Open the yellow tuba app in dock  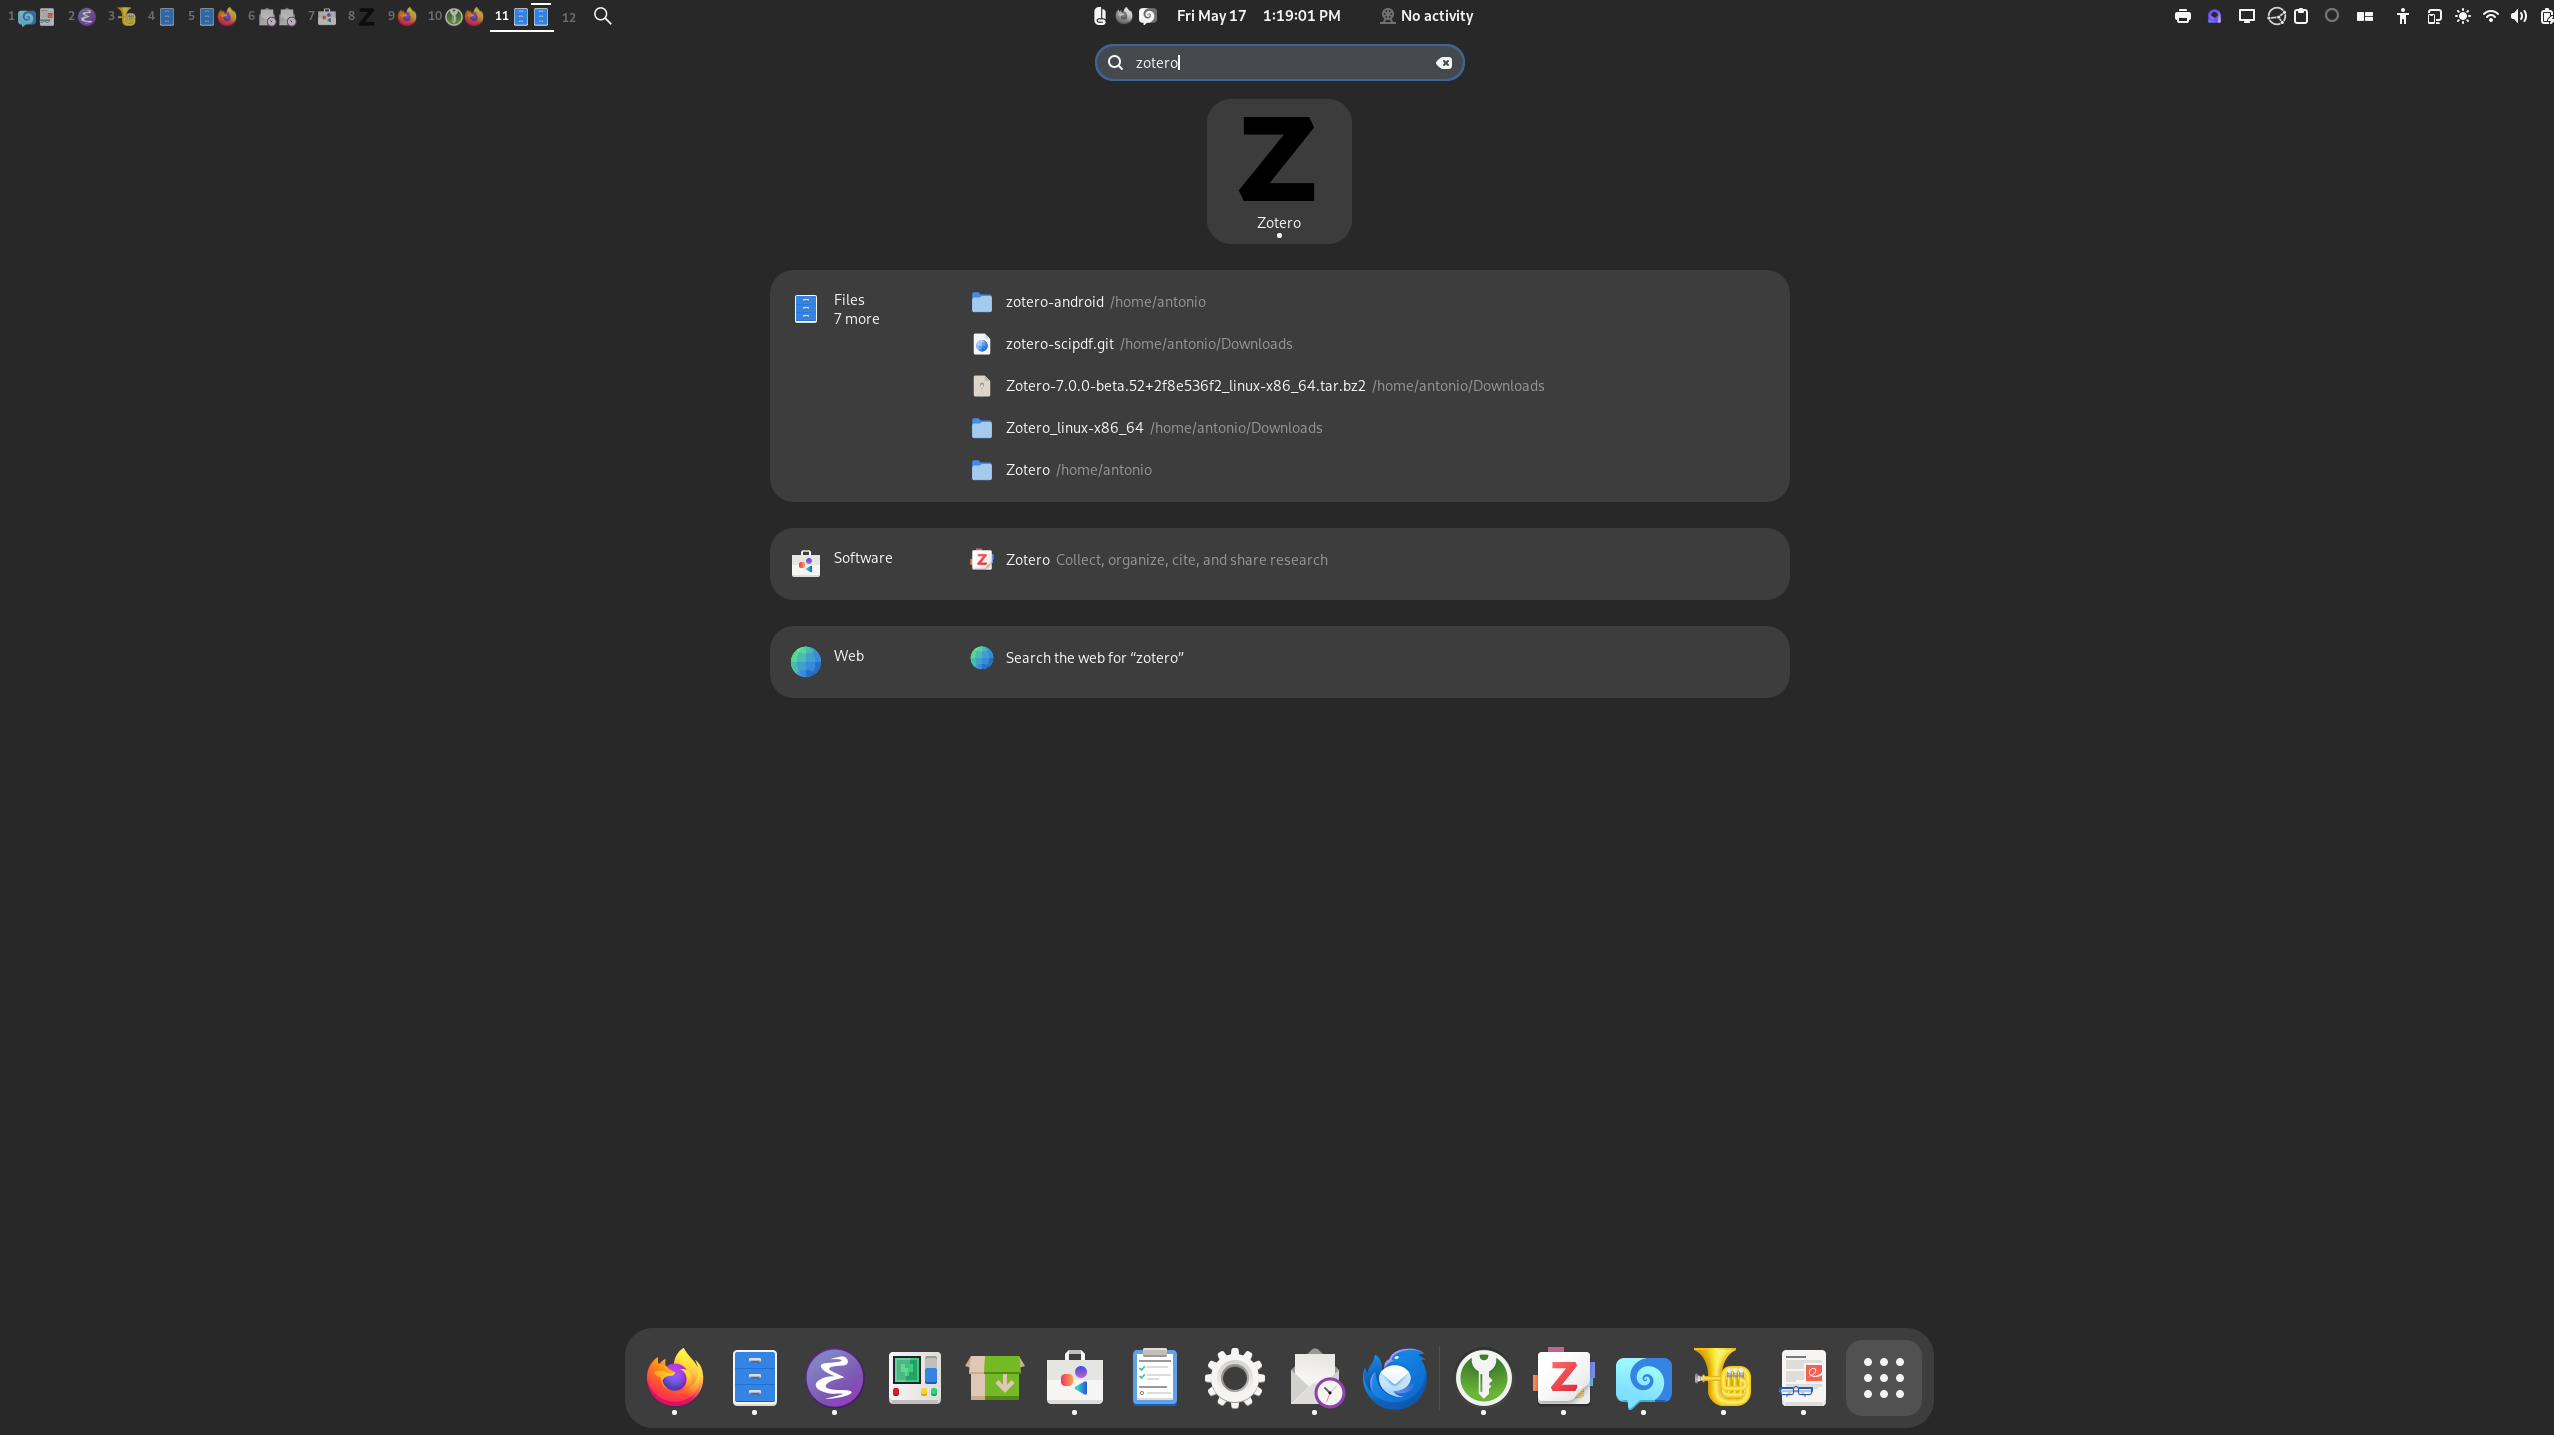point(1722,1377)
